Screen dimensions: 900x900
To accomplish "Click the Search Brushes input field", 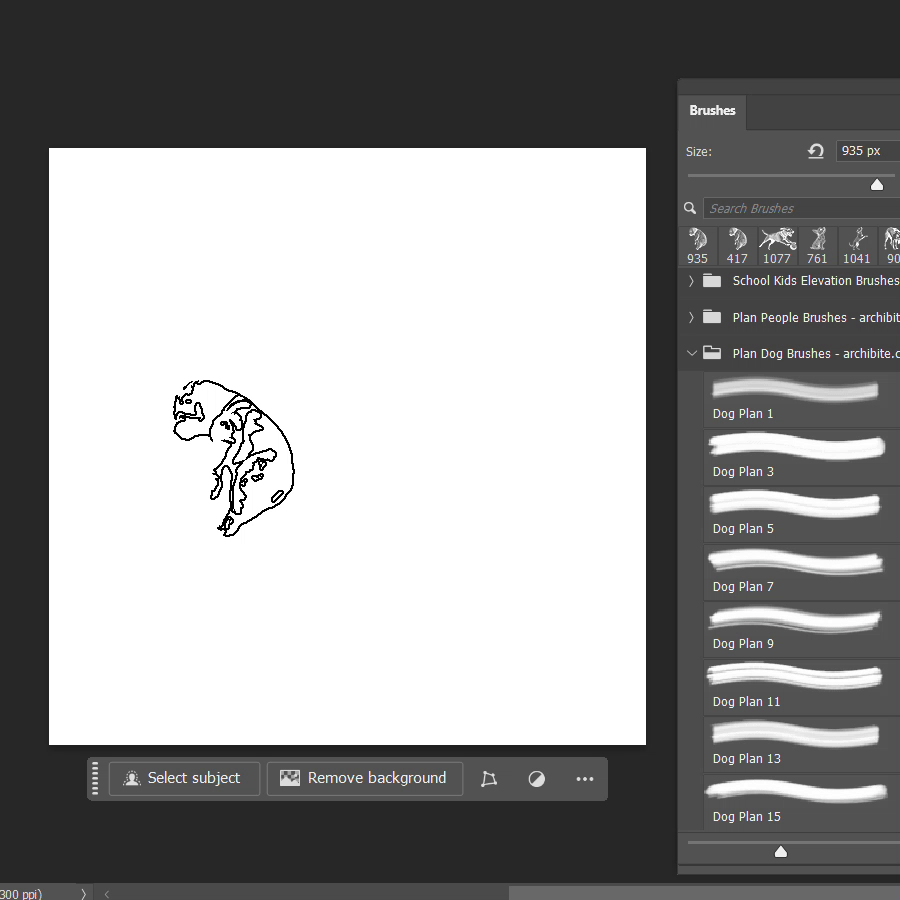I will click(x=800, y=208).
